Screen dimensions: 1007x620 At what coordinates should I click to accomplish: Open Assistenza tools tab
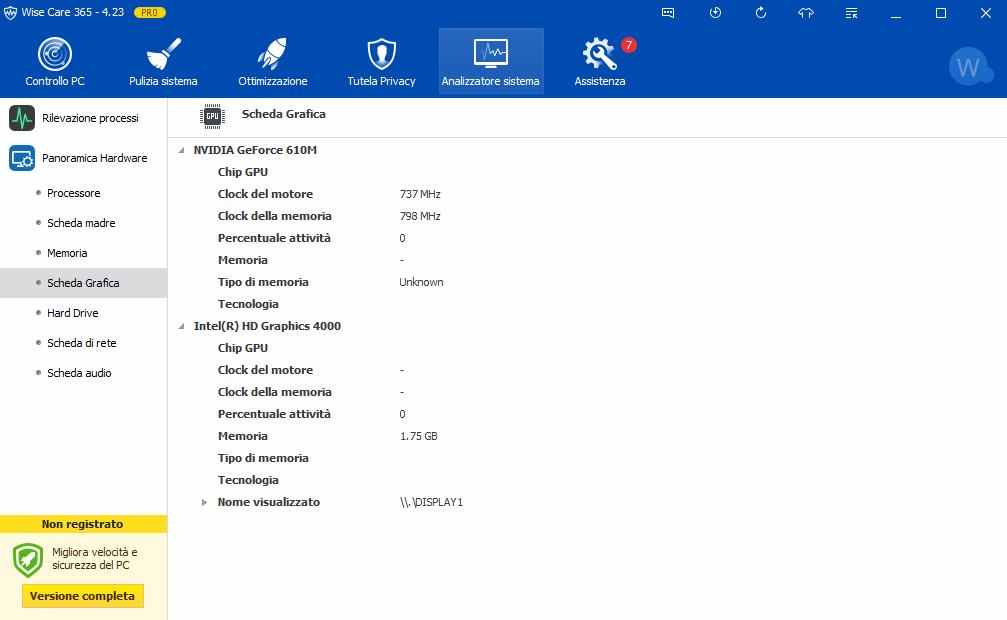pyautogui.click(x=600, y=62)
